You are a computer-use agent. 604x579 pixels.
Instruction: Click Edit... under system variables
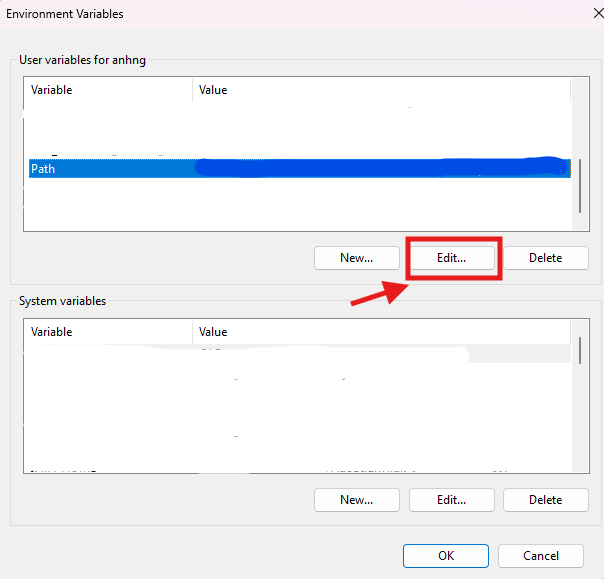pos(451,499)
